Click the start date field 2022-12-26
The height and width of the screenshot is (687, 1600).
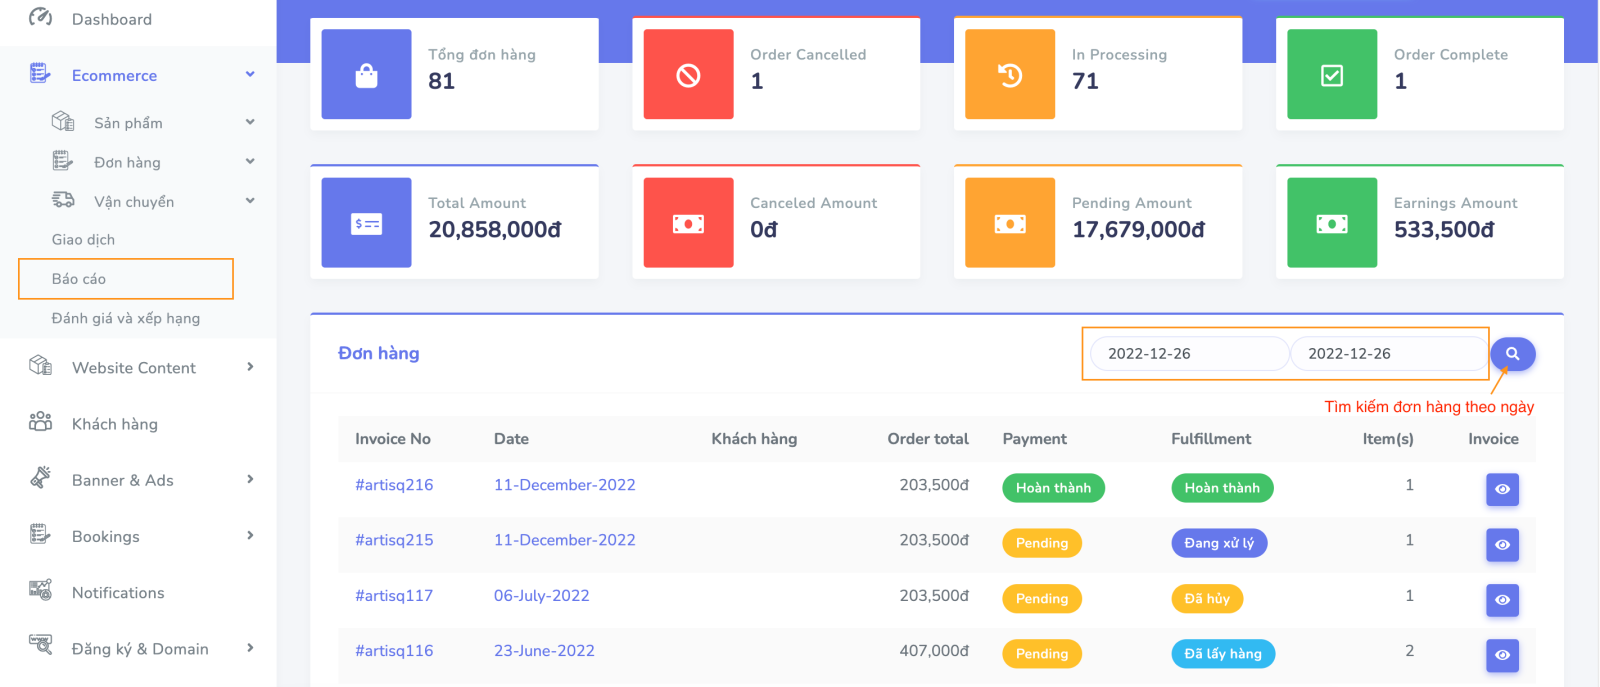pyautogui.click(x=1188, y=354)
